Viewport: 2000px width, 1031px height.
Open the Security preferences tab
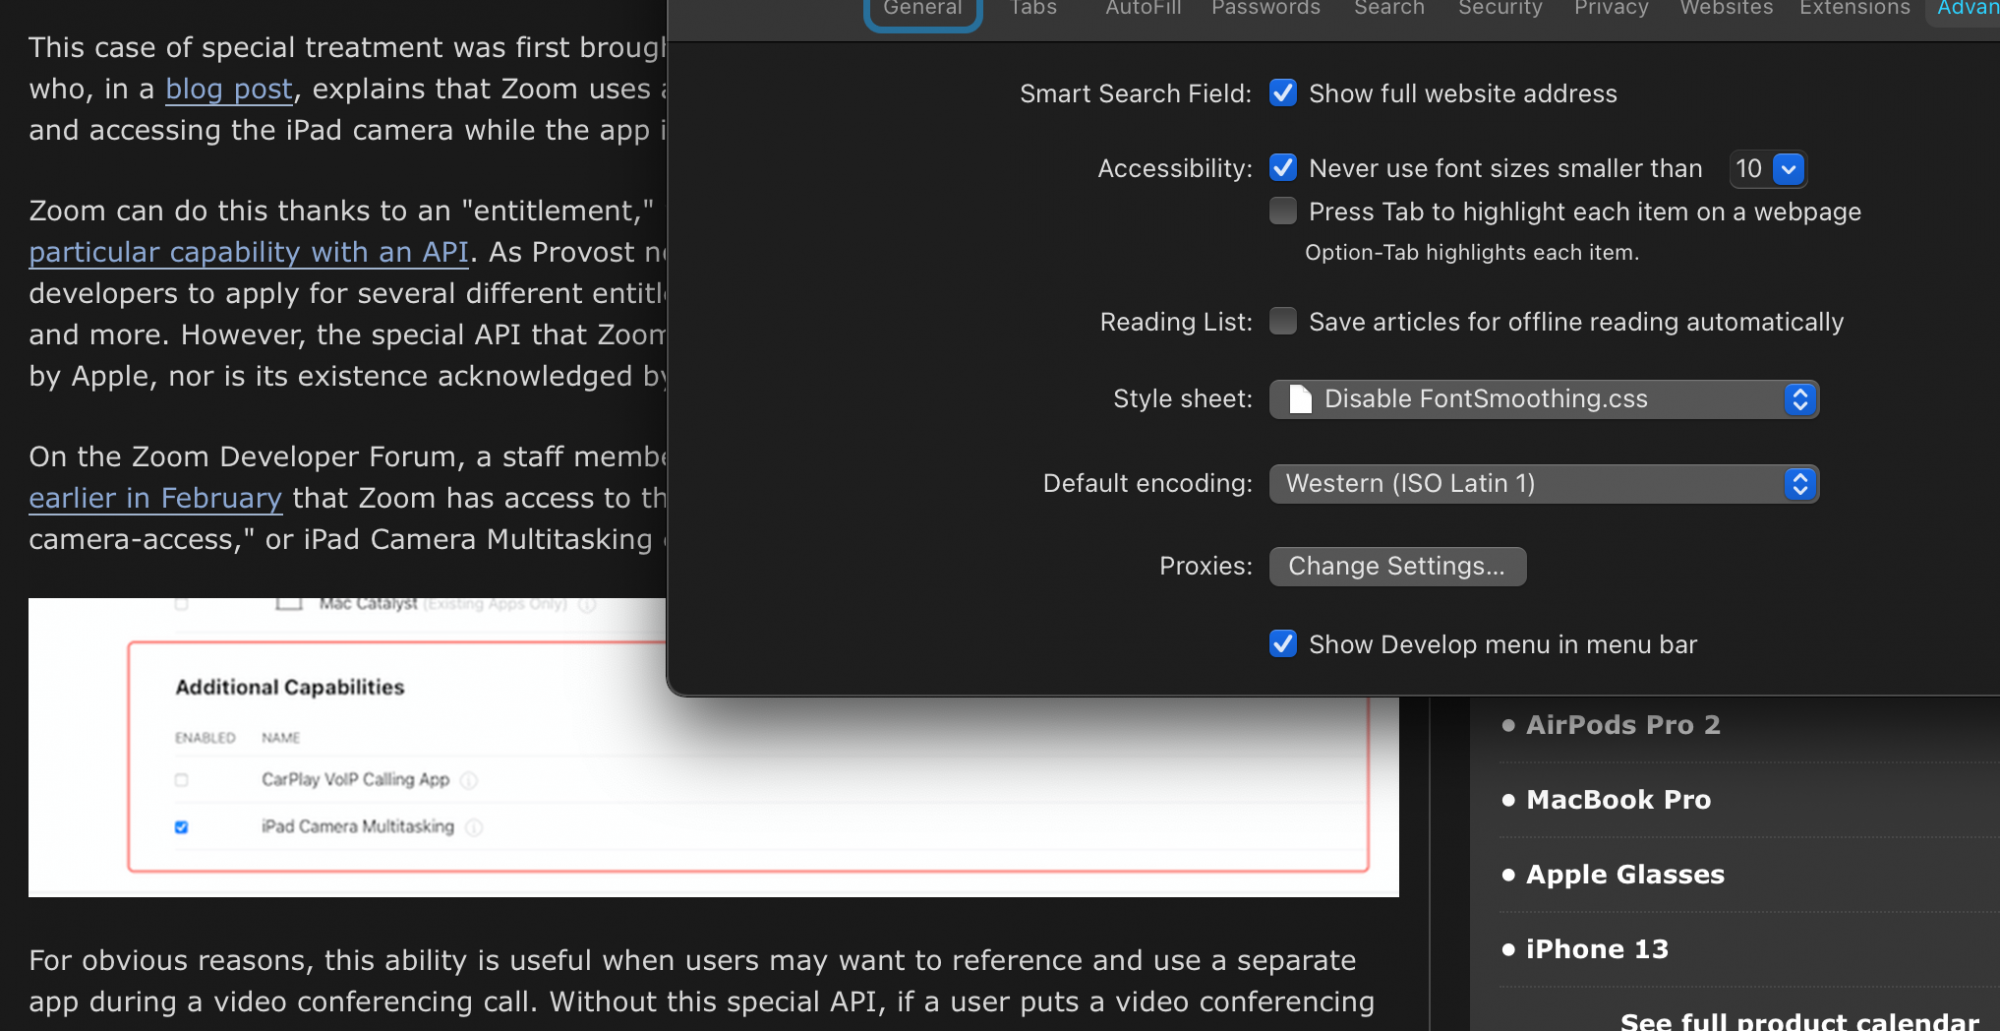click(x=1500, y=9)
